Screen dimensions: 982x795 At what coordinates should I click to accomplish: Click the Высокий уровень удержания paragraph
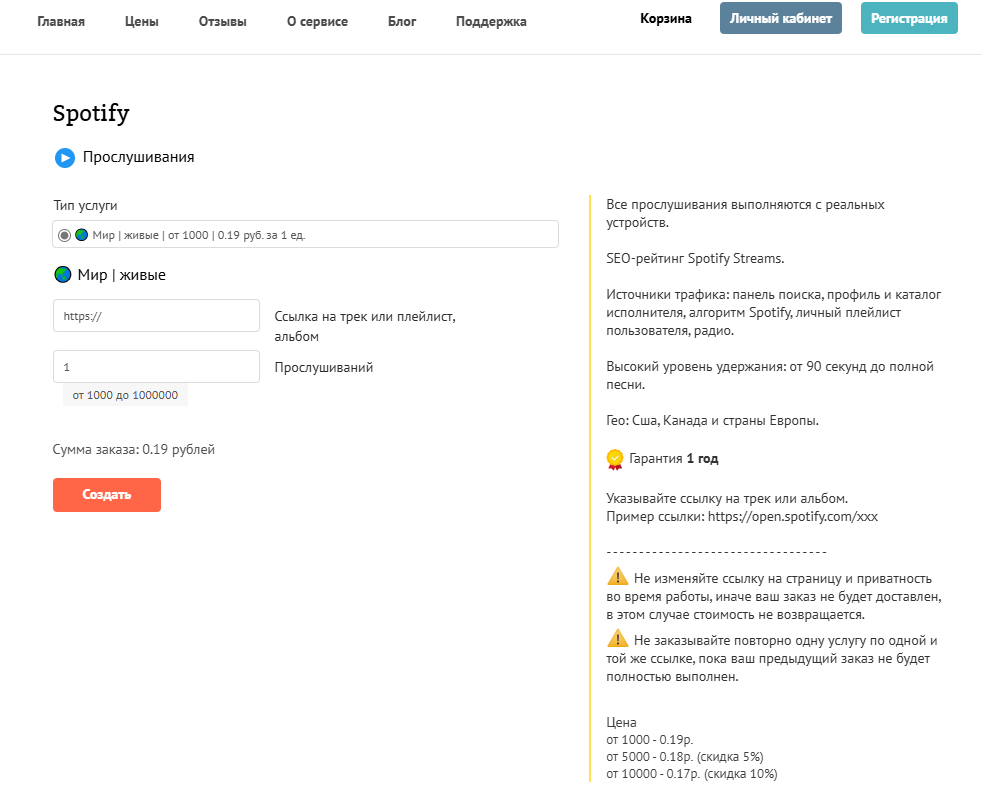[x=770, y=375]
